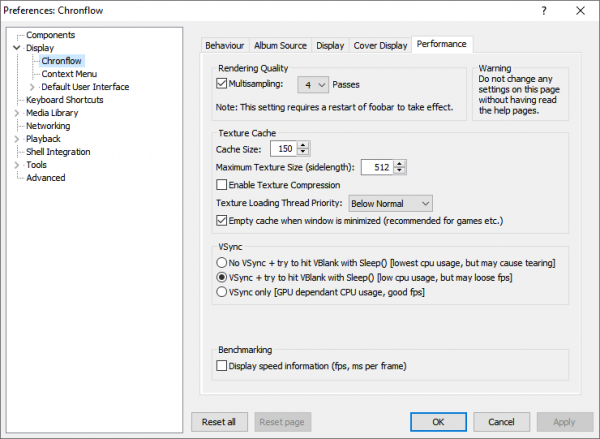The width and height of the screenshot is (600, 439).
Task: Select the VSync only radio option
Action: click(222, 292)
